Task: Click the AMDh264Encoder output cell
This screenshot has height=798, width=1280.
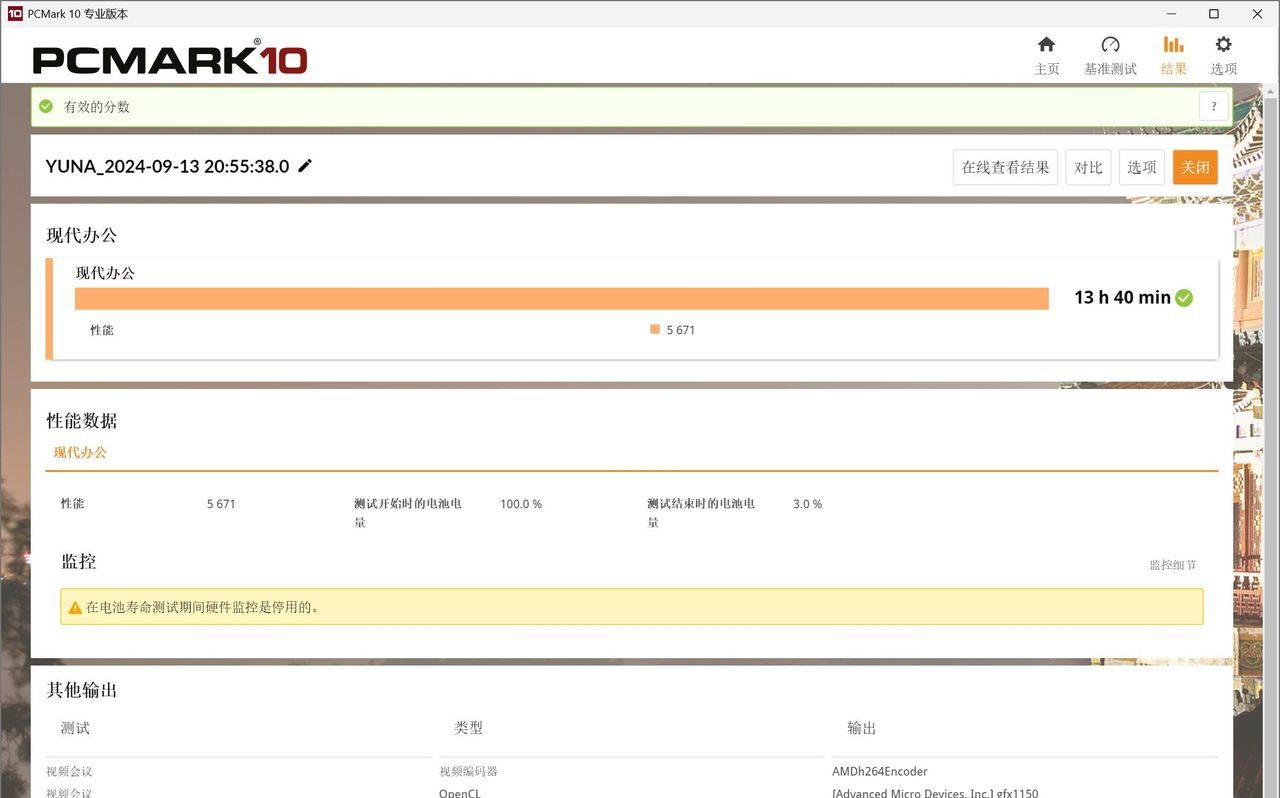Action: pos(880,772)
